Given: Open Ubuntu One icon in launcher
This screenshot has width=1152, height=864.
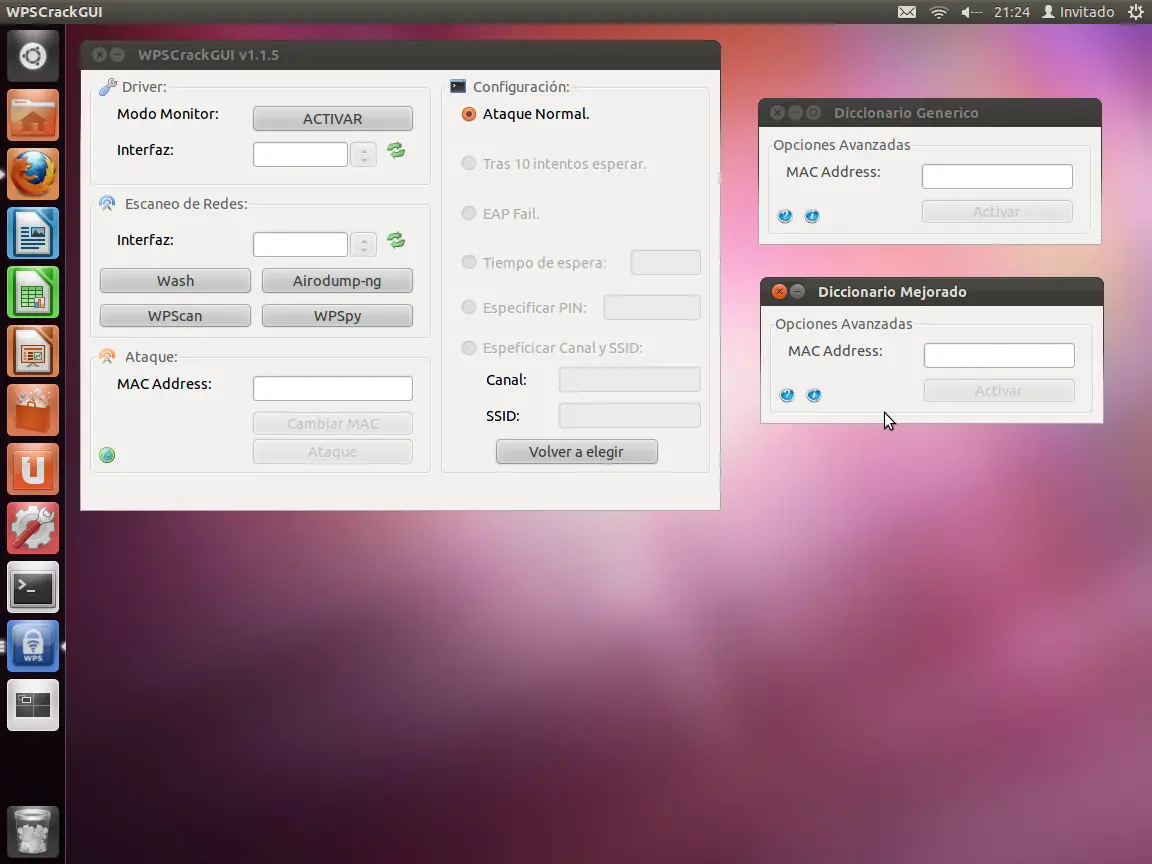Looking at the screenshot, I should coord(32,469).
